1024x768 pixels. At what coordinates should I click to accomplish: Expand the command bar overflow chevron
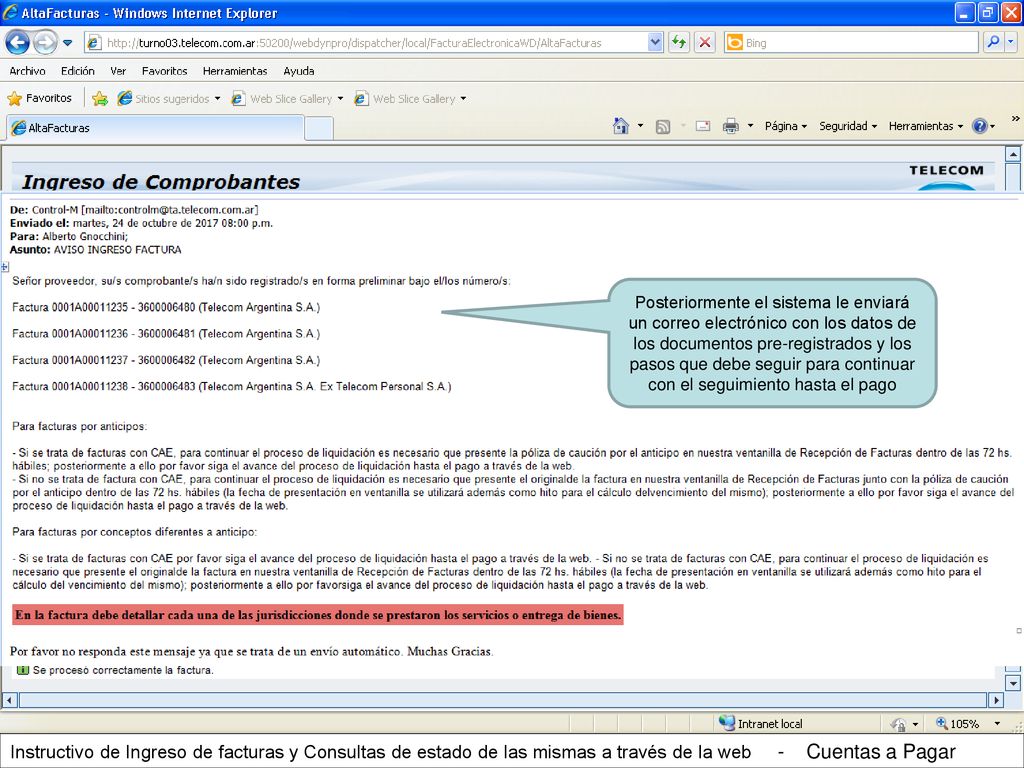(x=1016, y=118)
